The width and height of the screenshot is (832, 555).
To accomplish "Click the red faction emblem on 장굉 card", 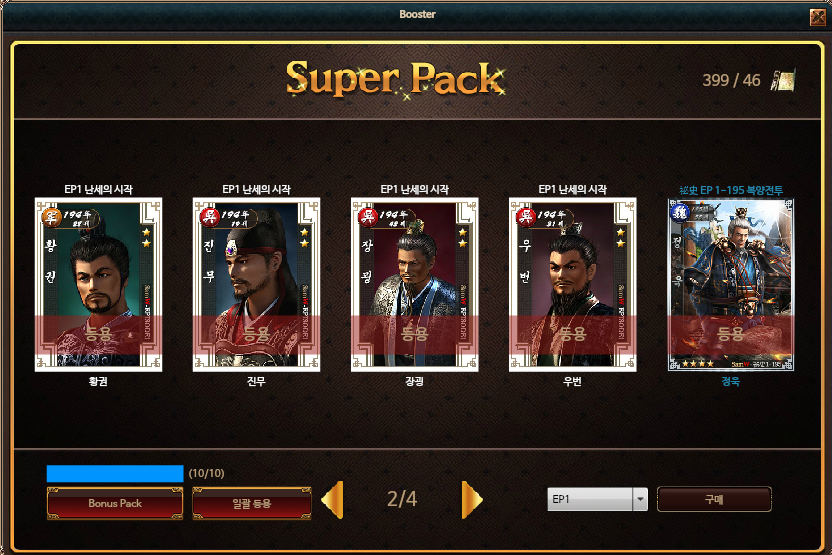I will pos(367,216).
